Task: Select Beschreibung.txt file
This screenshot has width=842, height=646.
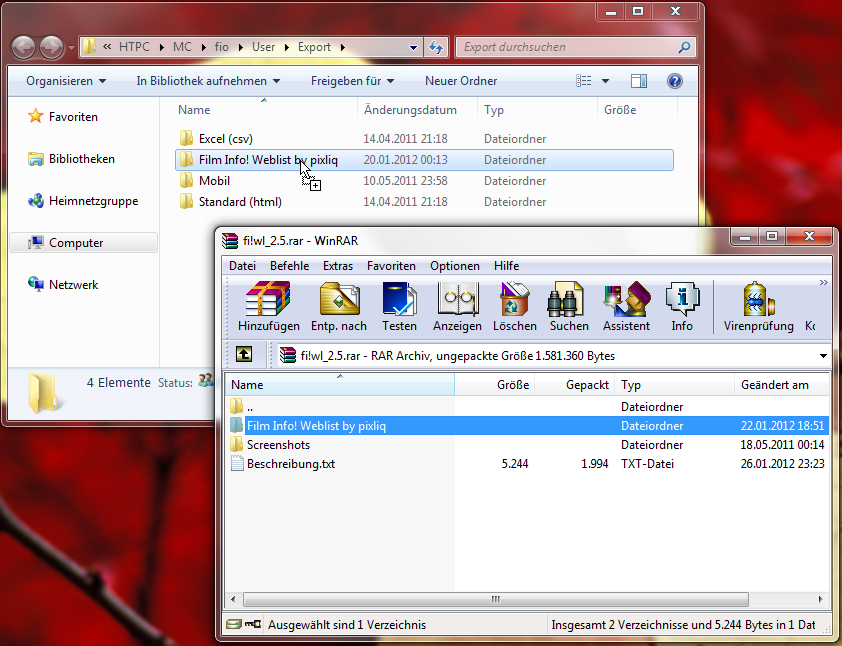Action: coord(527,463)
